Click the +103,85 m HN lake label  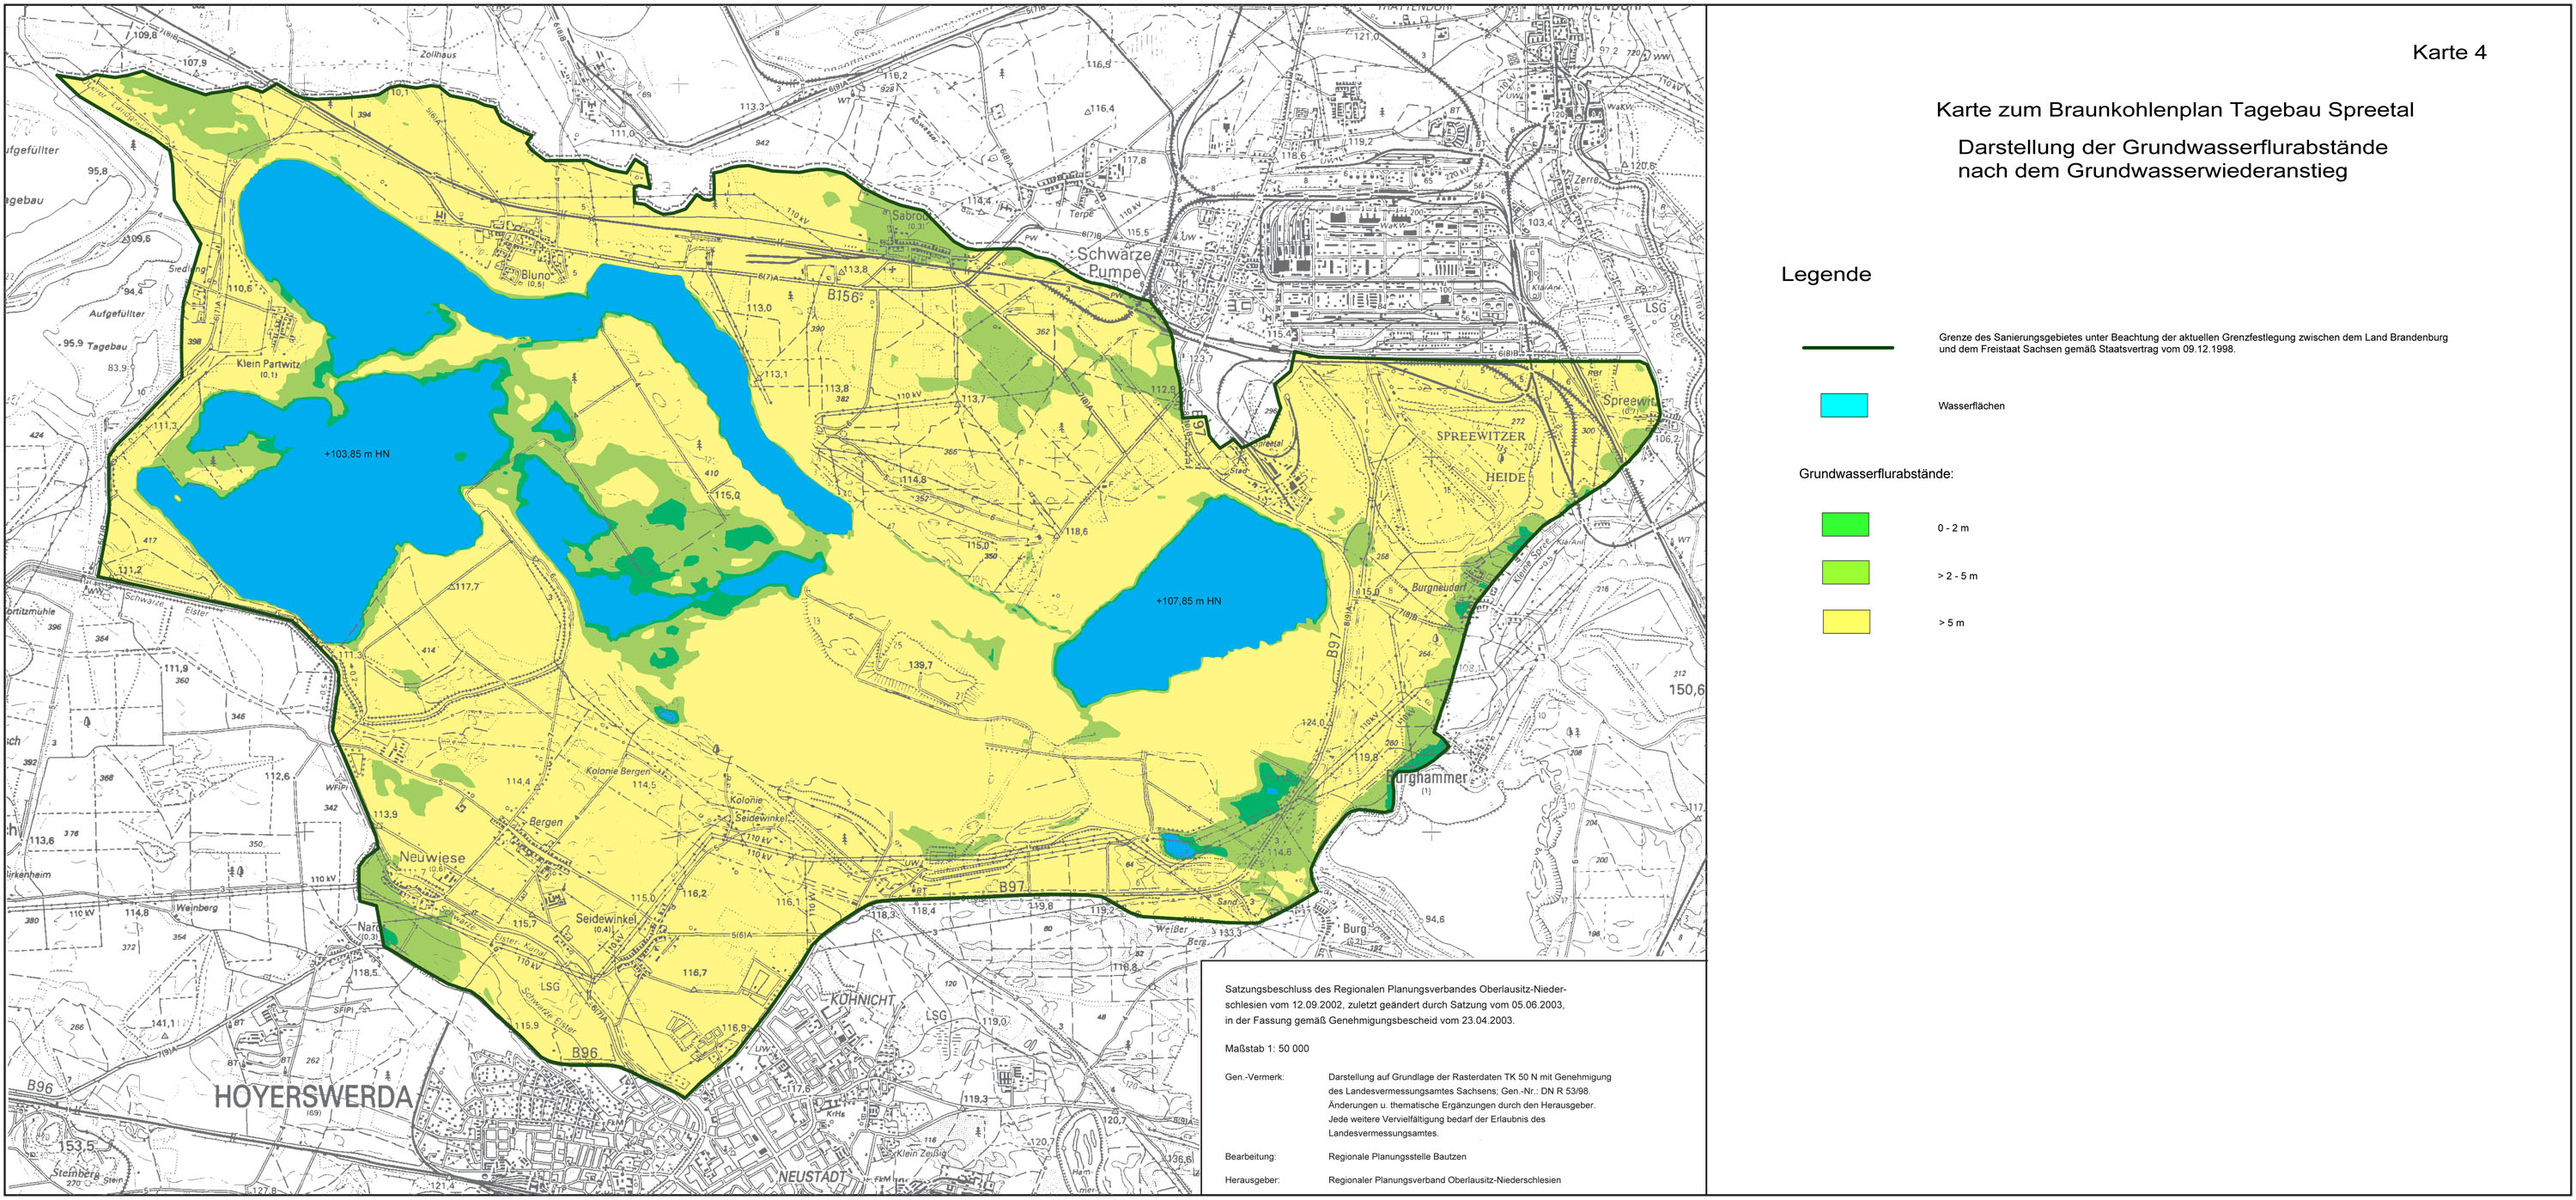(357, 454)
